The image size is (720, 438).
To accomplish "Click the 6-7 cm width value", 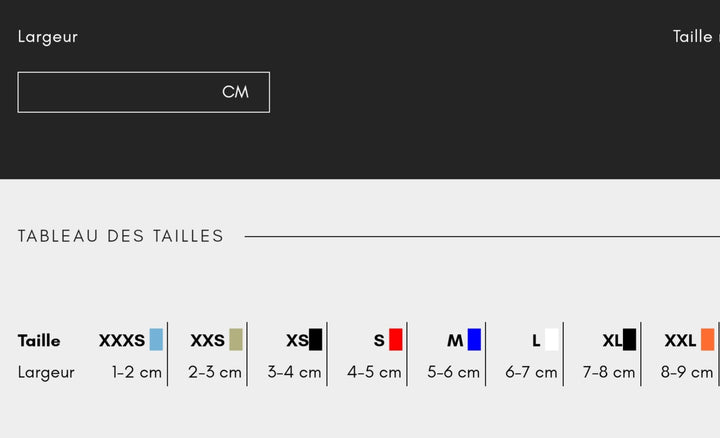I will click(531, 372).
